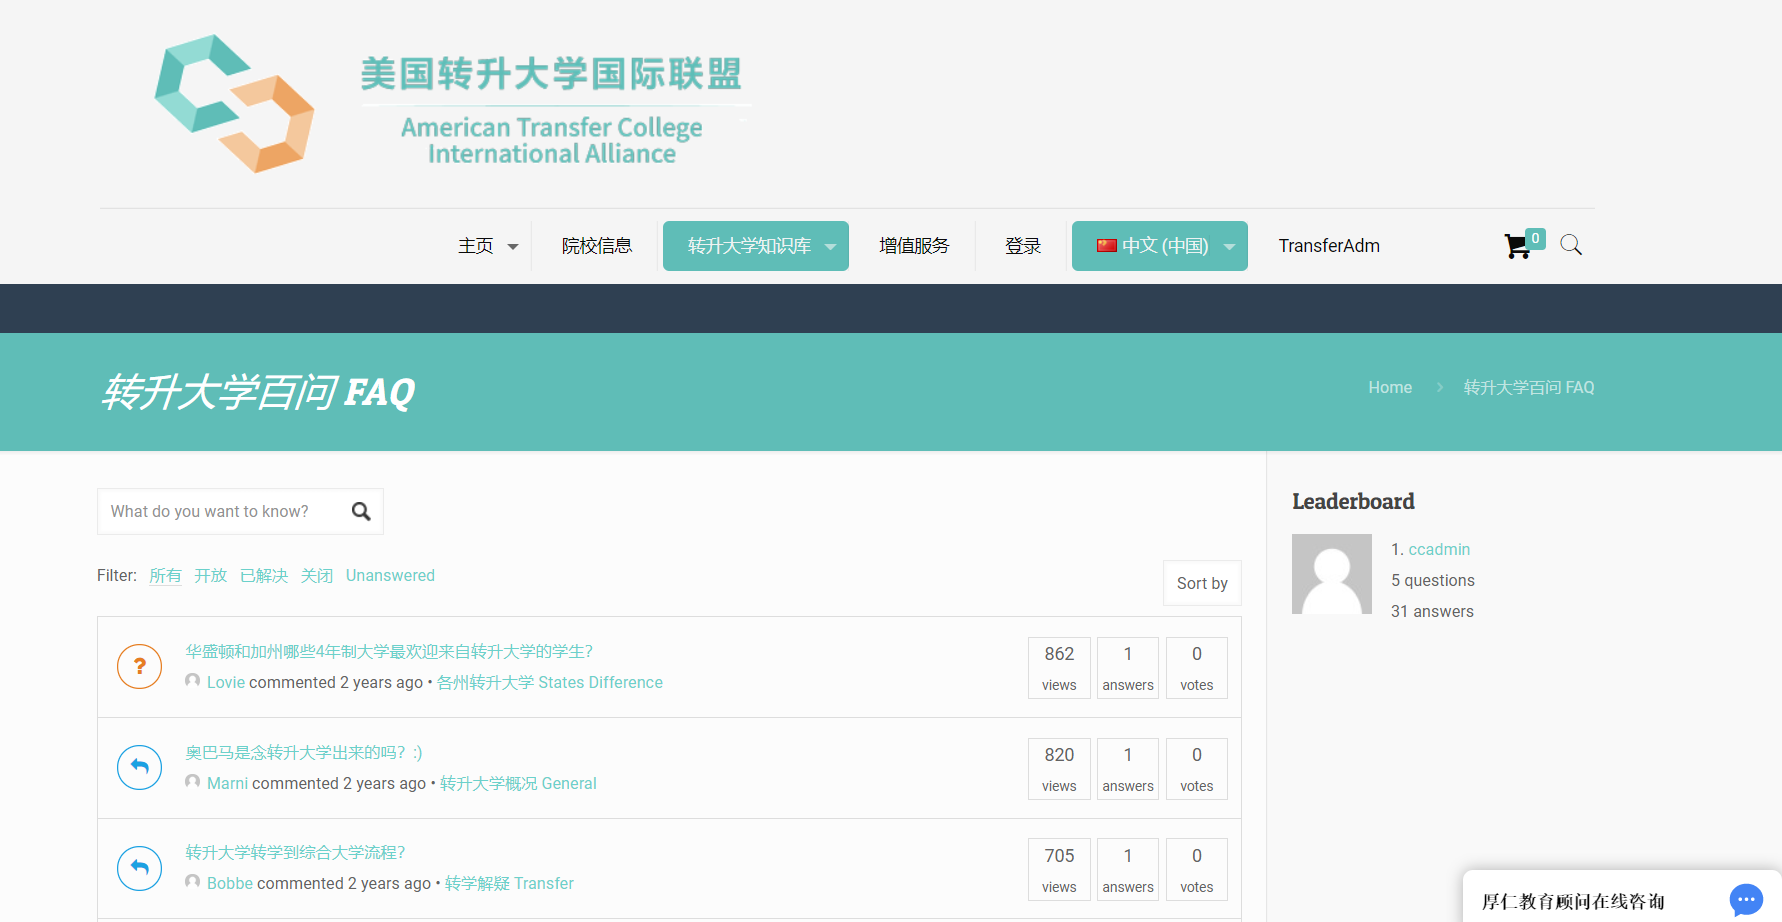Click answers count on the 862-views question
Screen dimensions: 1782x922
pos(1128,668)
